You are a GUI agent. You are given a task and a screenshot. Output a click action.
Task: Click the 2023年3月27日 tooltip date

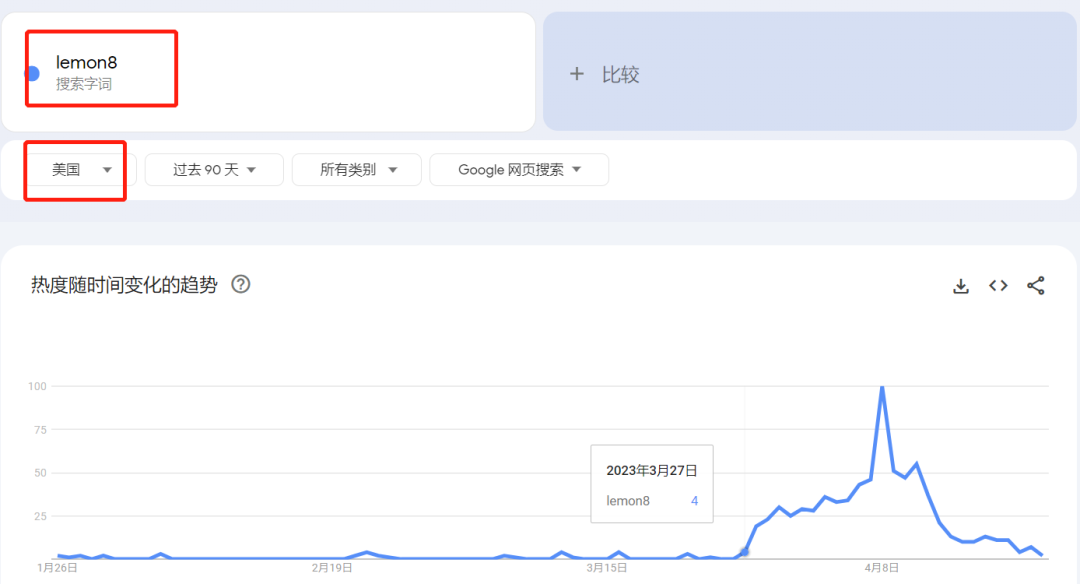[652, 470]
